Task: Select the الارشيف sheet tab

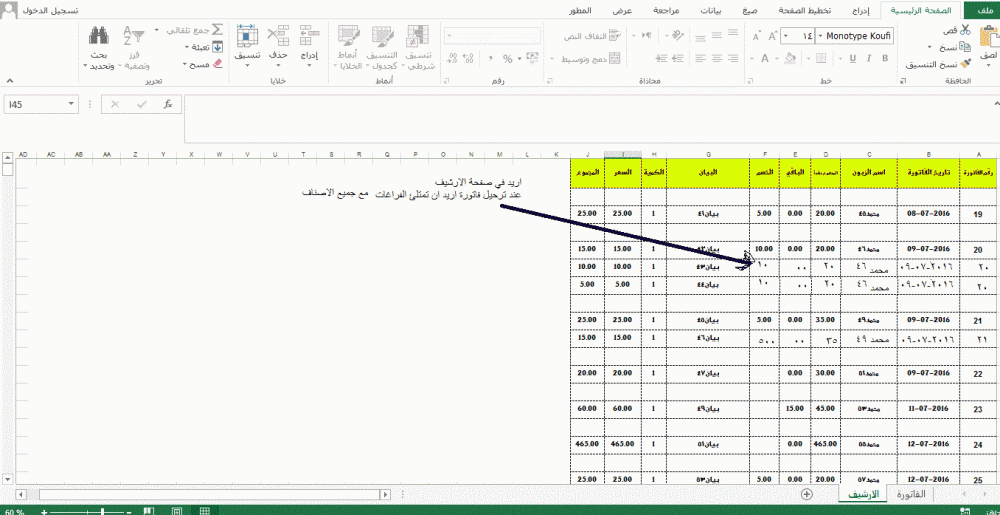Action: tap(865, 495)
